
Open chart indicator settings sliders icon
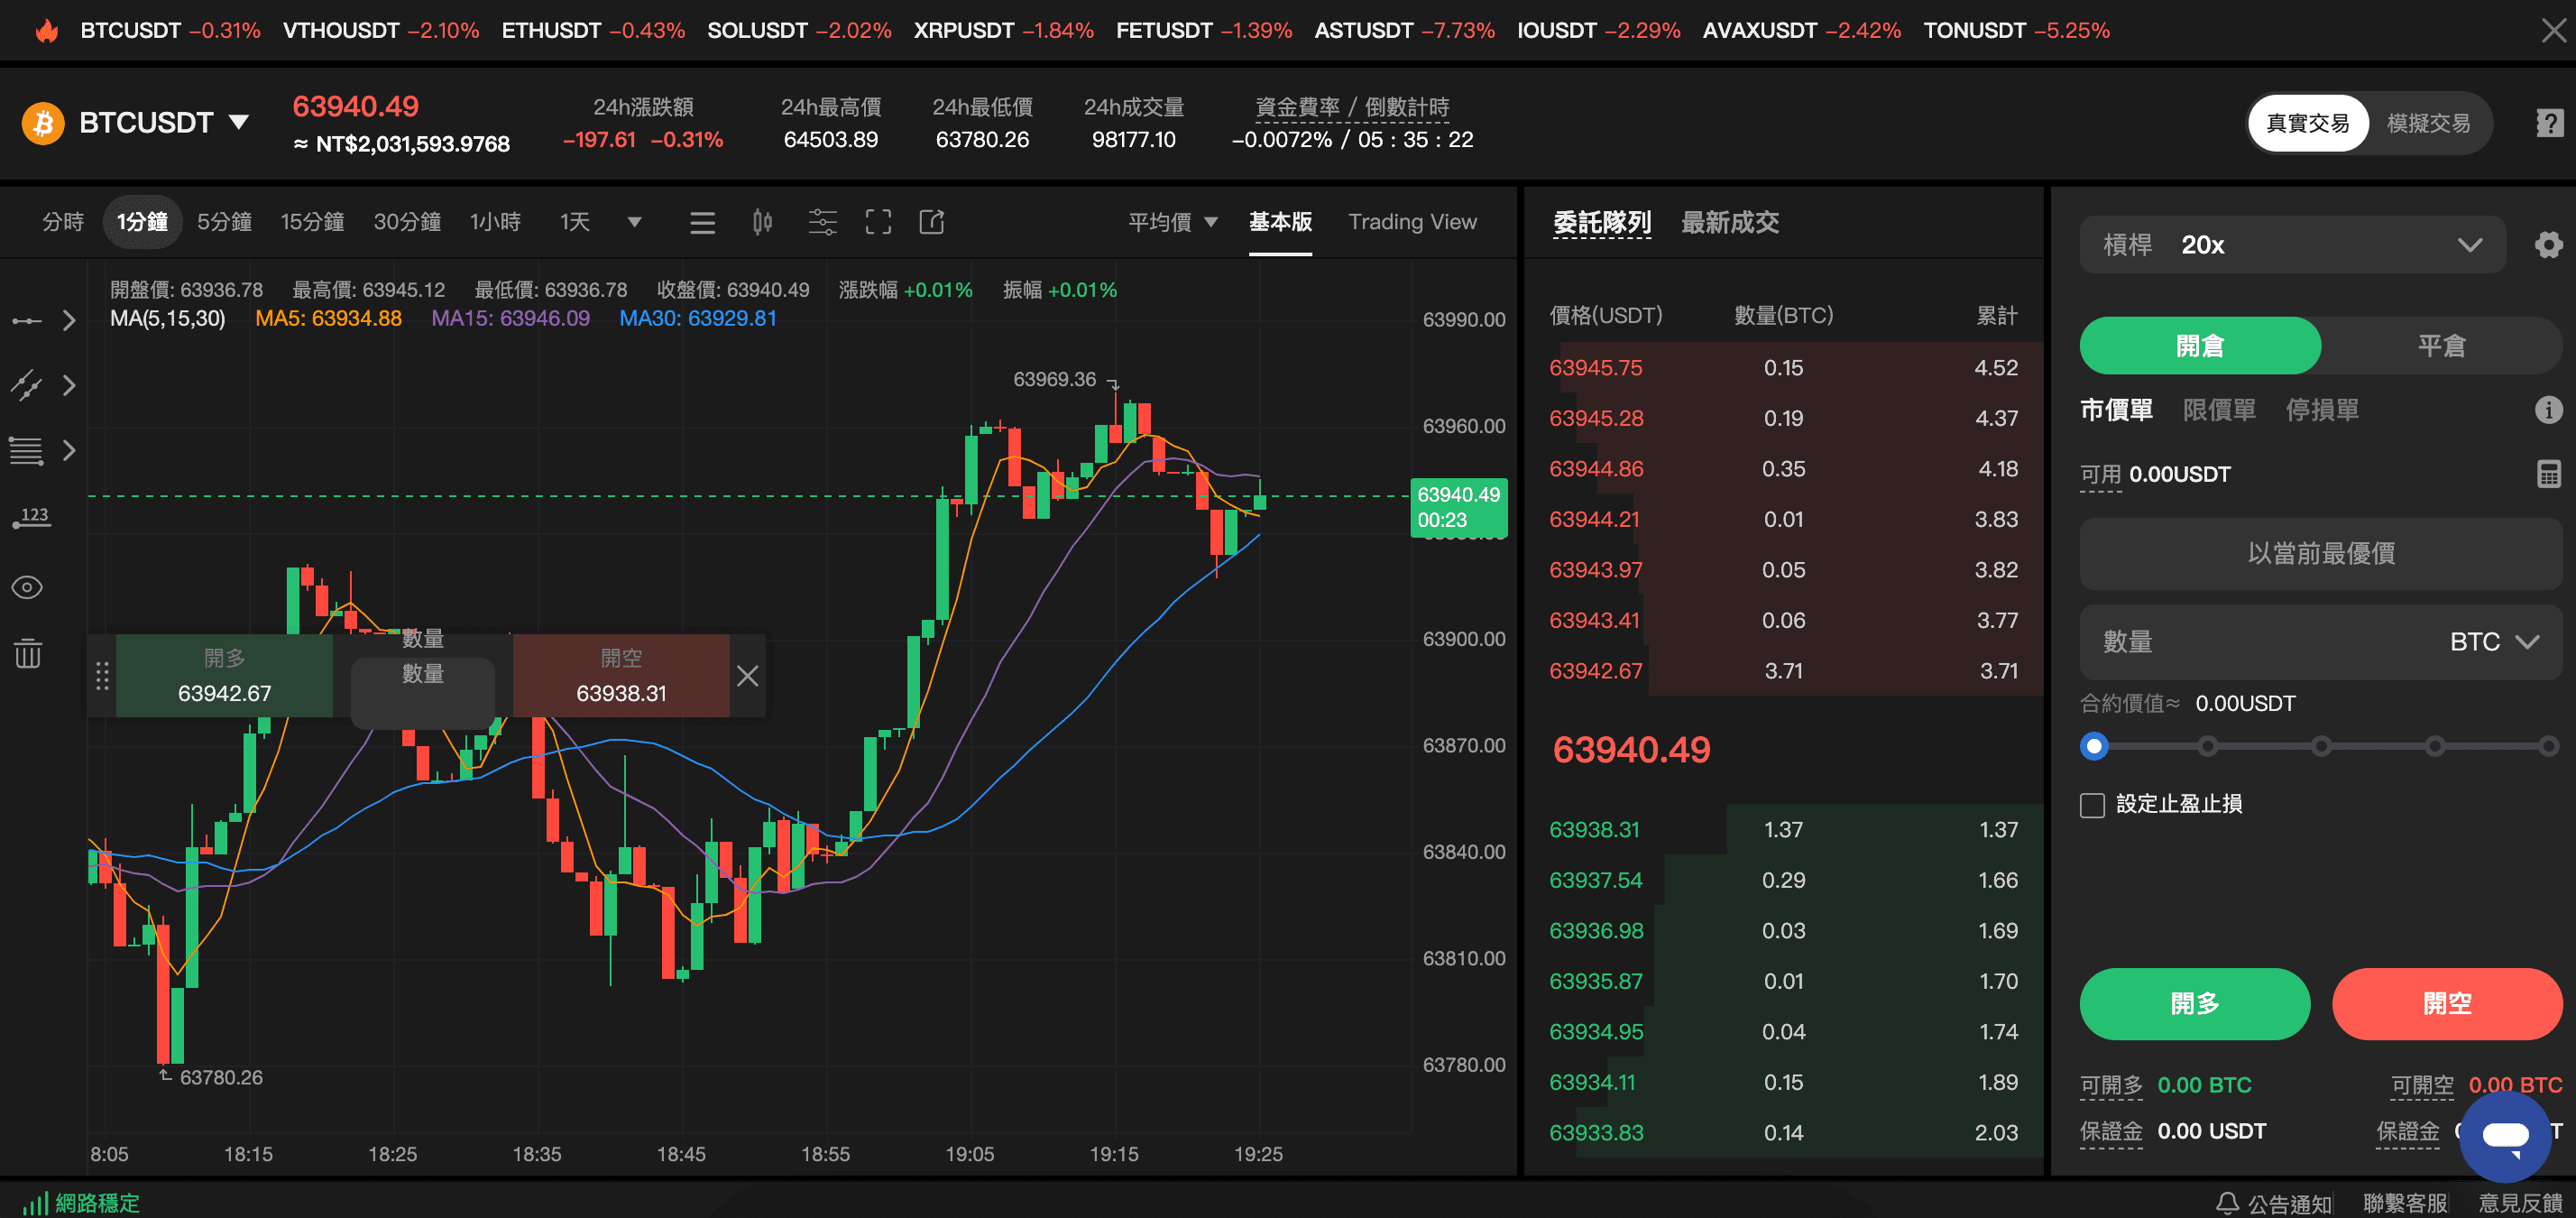[822, 222]
